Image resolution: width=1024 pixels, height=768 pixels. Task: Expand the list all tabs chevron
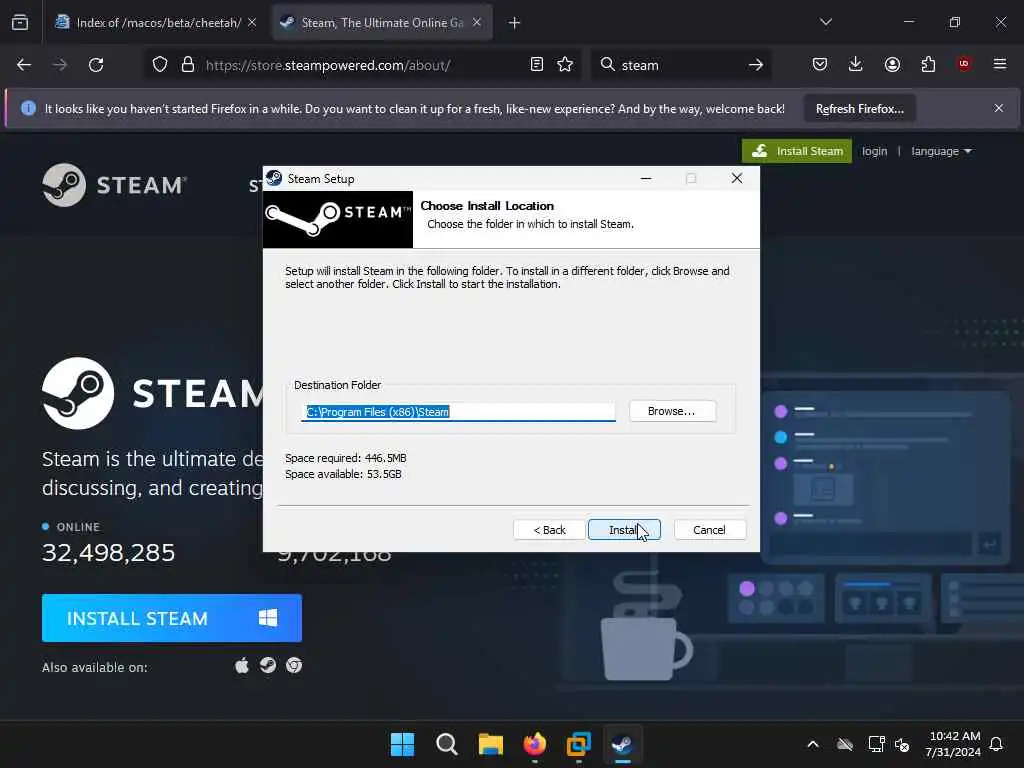click(825, 22)
